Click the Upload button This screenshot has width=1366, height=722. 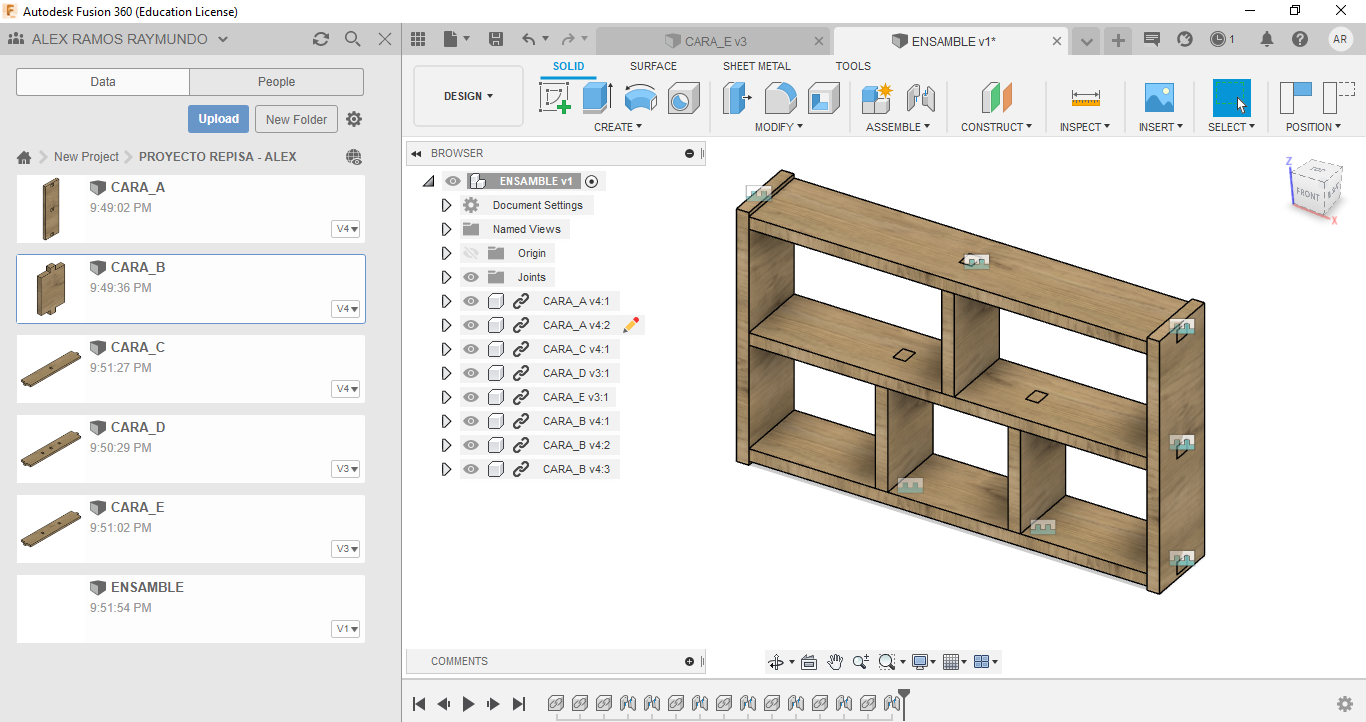coord(218,119)
